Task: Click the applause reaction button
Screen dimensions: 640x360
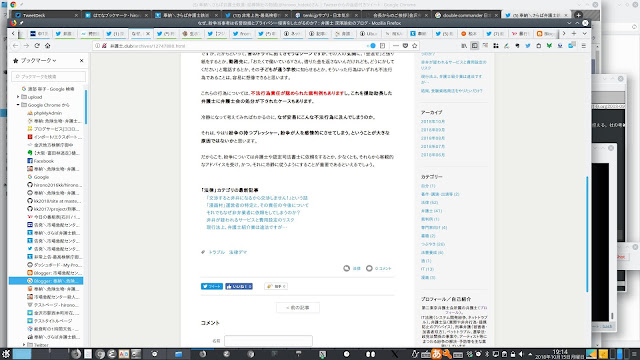Action: (276, 286)
